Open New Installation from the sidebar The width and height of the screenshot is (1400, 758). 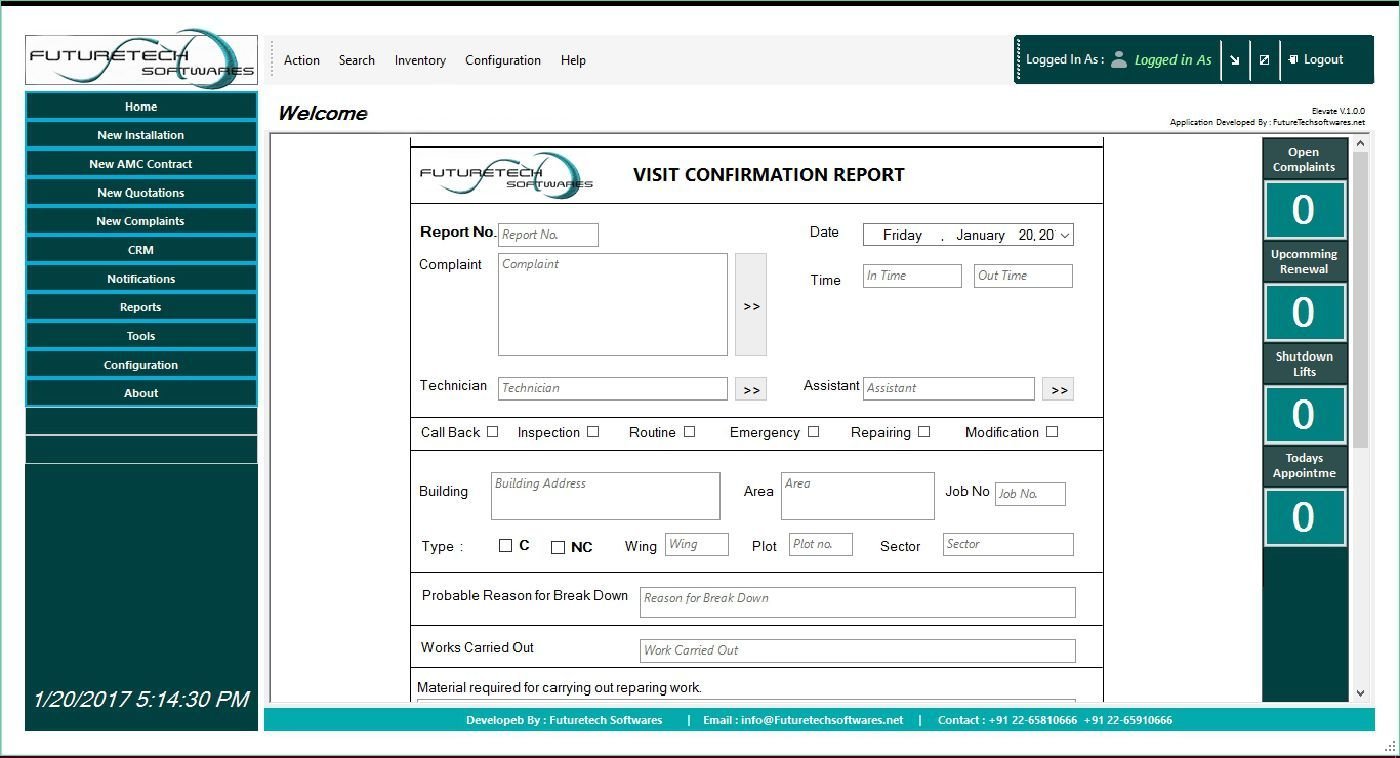click(x=141, y=135)
